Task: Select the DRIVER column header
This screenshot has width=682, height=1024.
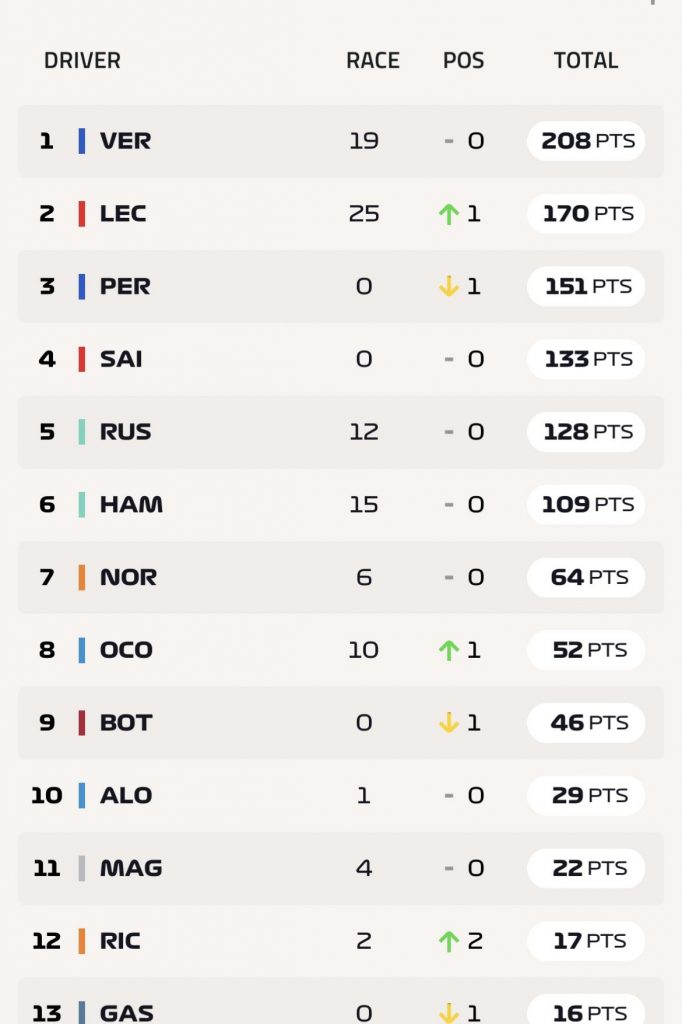Action: [x=82, y=61]
